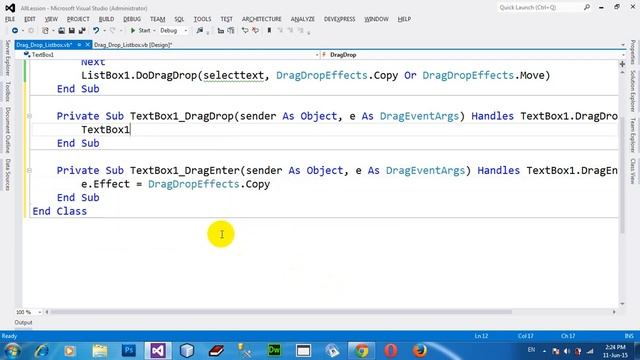640x360 pixels.
Task: Open the Navigate Backward dropdown arrow
Action: pos(23,31)
